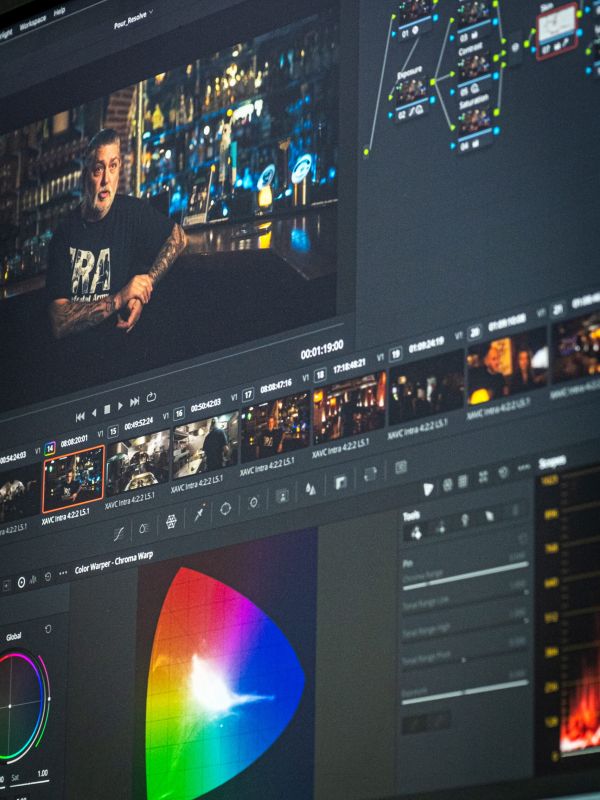600x800 pixels.
Task: Select clip 14 thumbnail in the timeline
Action: point(73,479)
